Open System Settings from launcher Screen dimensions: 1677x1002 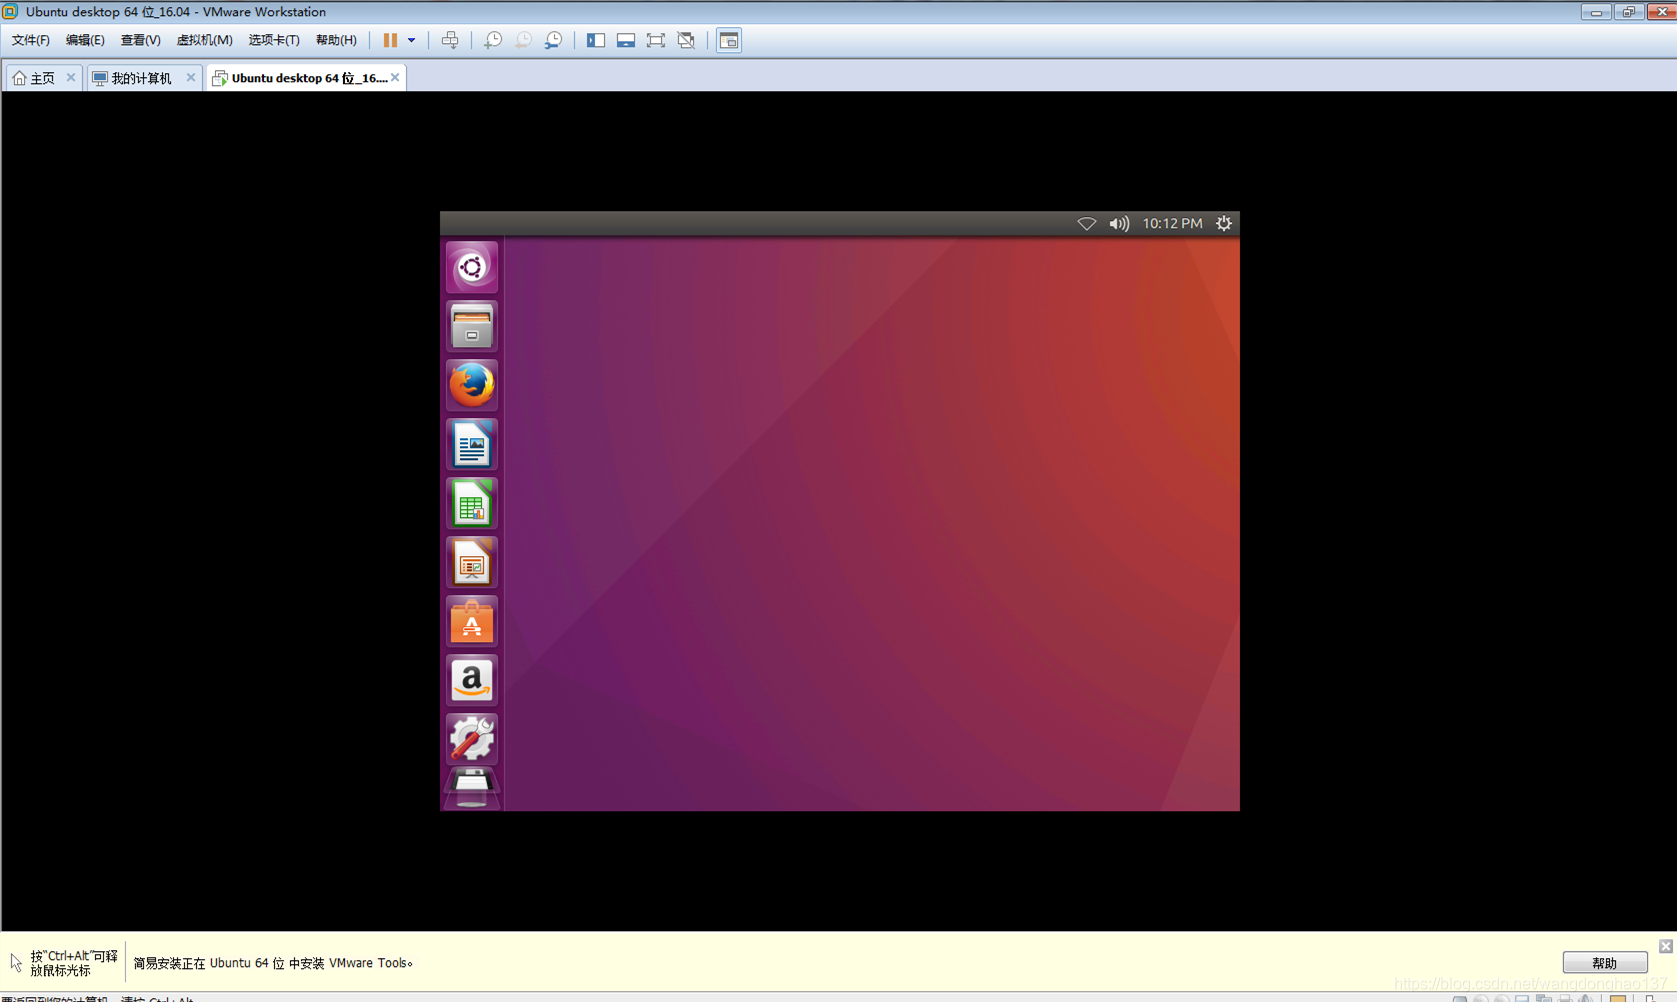tap(472, 739)
